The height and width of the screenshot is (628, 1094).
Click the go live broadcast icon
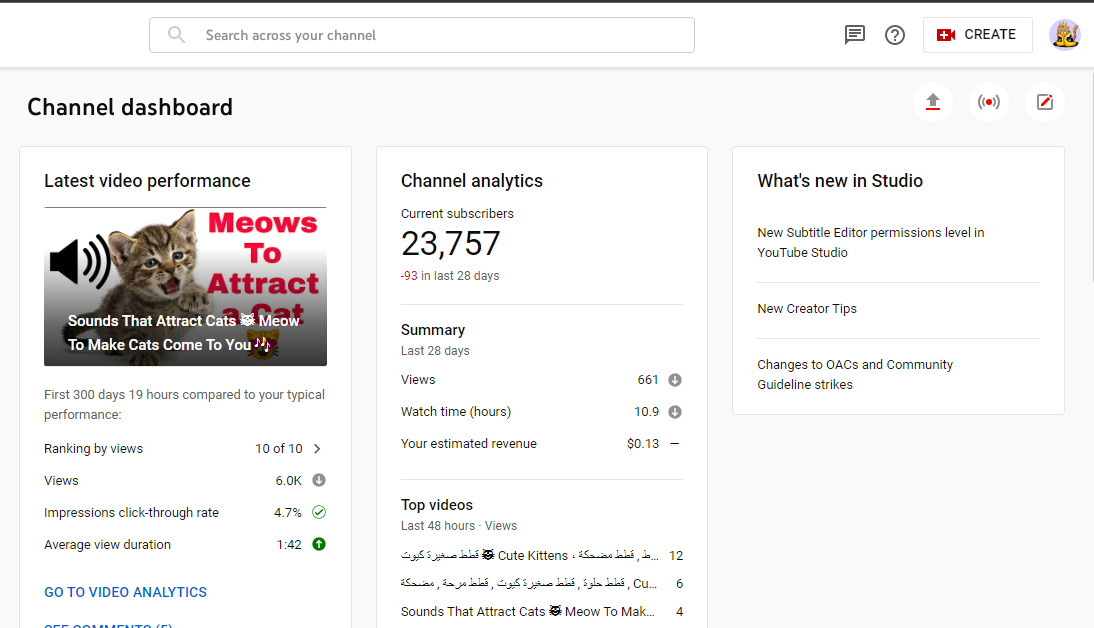tap(989, 102)
